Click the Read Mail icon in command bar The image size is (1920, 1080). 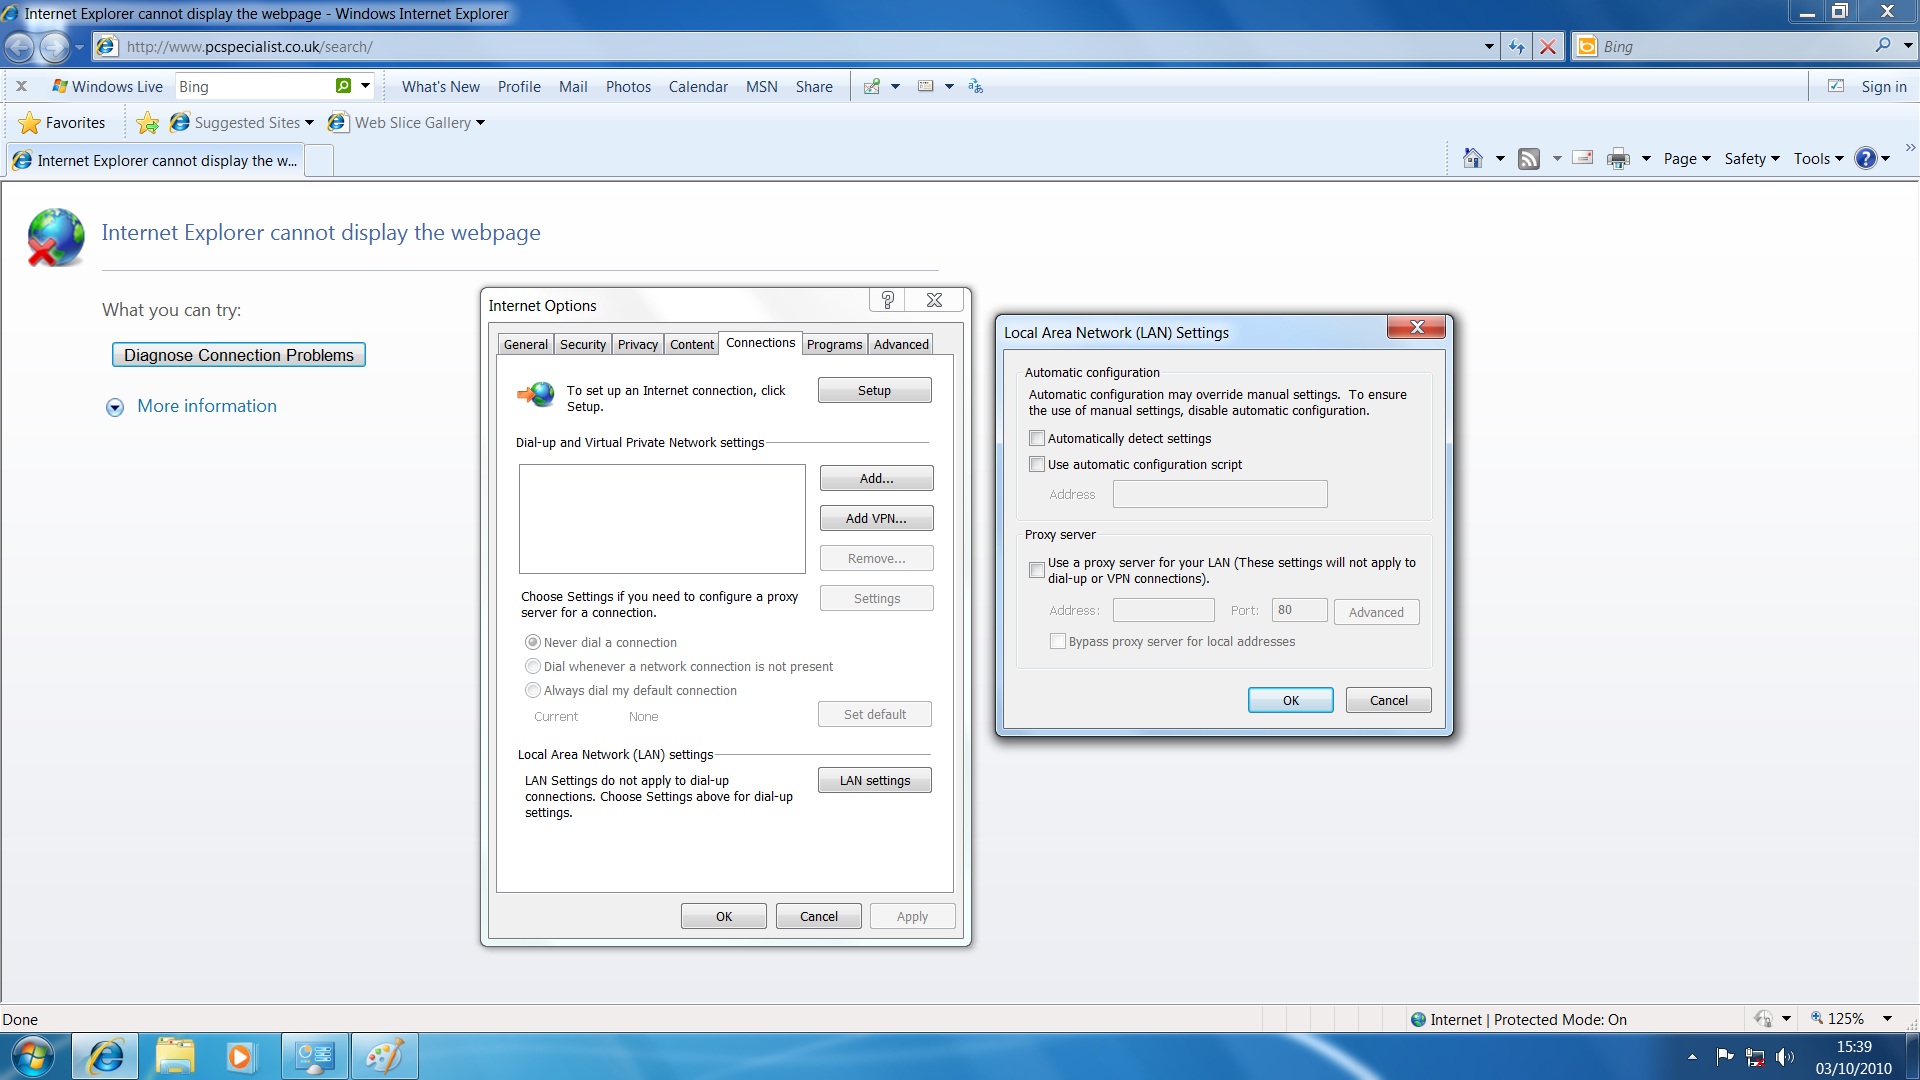tap(1583, 157)
